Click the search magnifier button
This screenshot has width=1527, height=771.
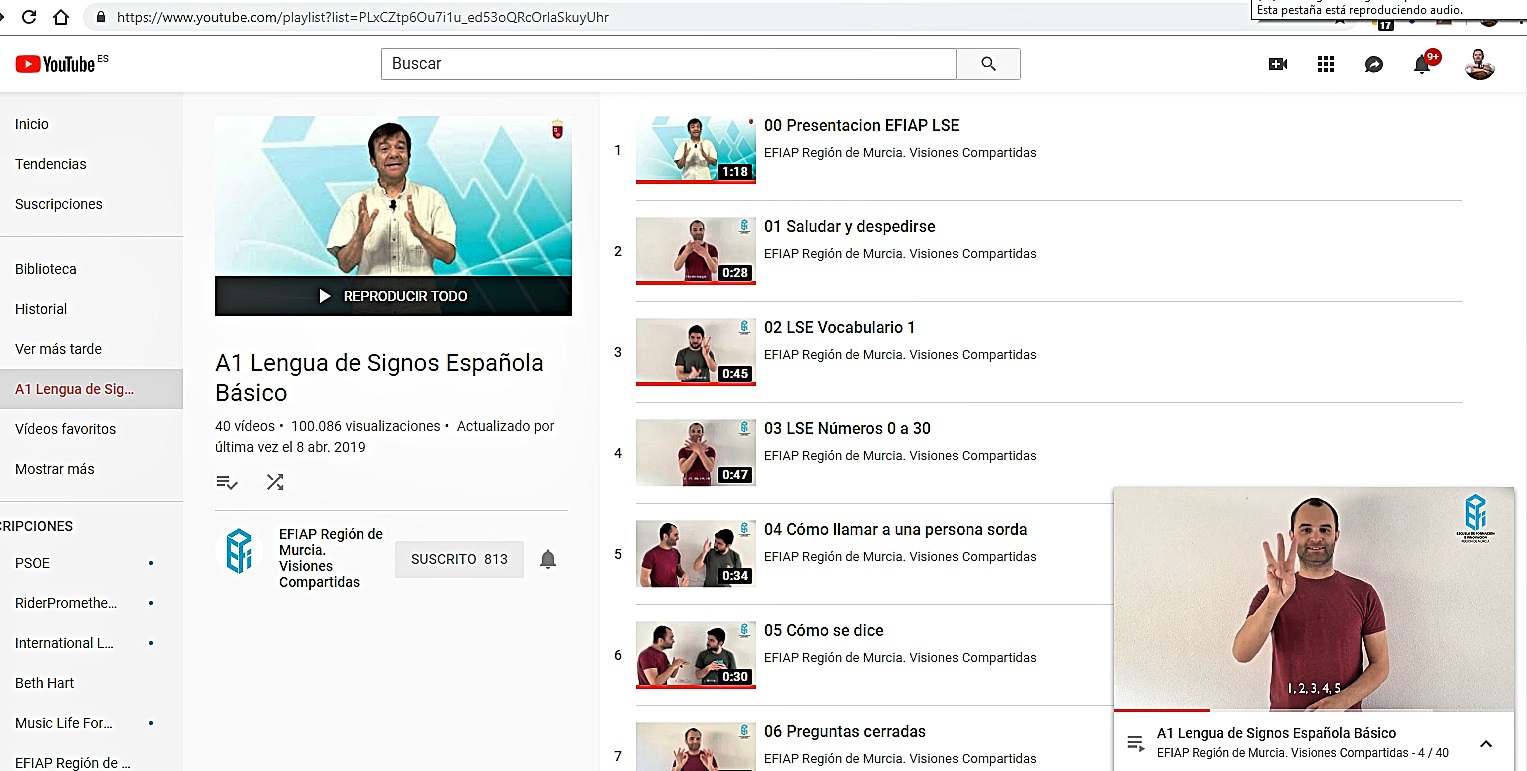988,64
